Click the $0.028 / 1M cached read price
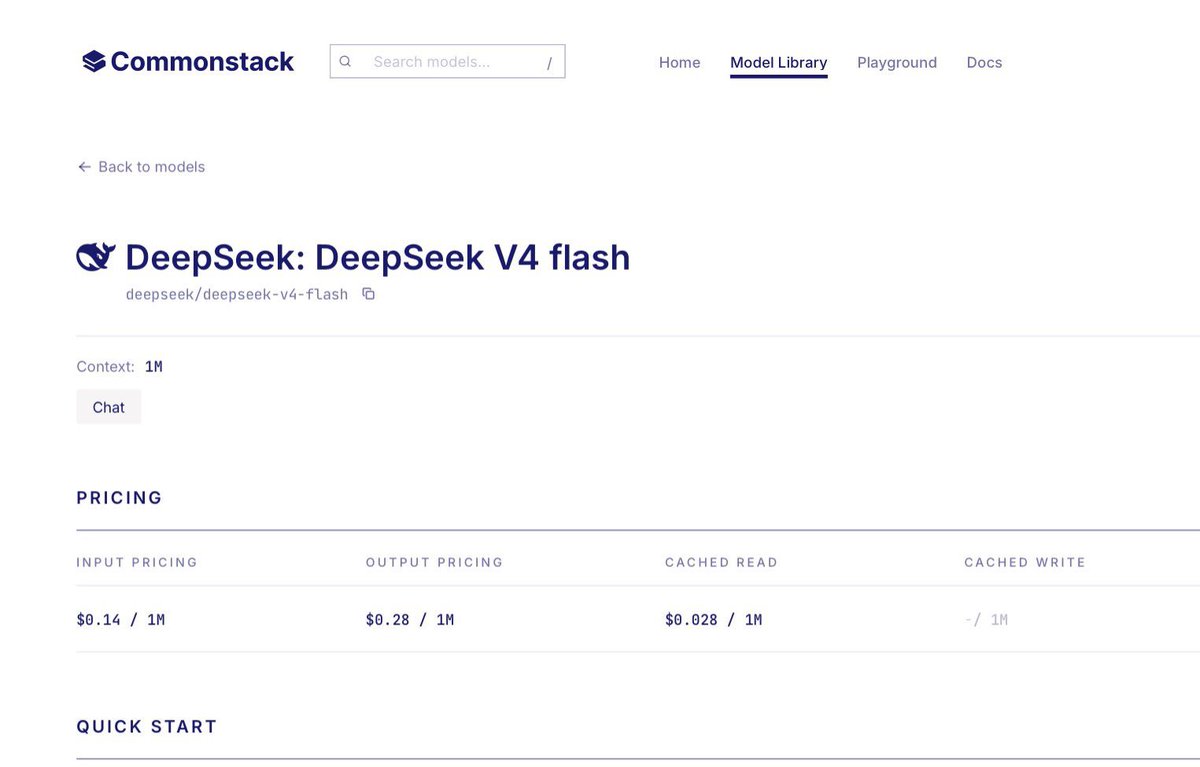1200x767 pixels. (x=713, y=620)
